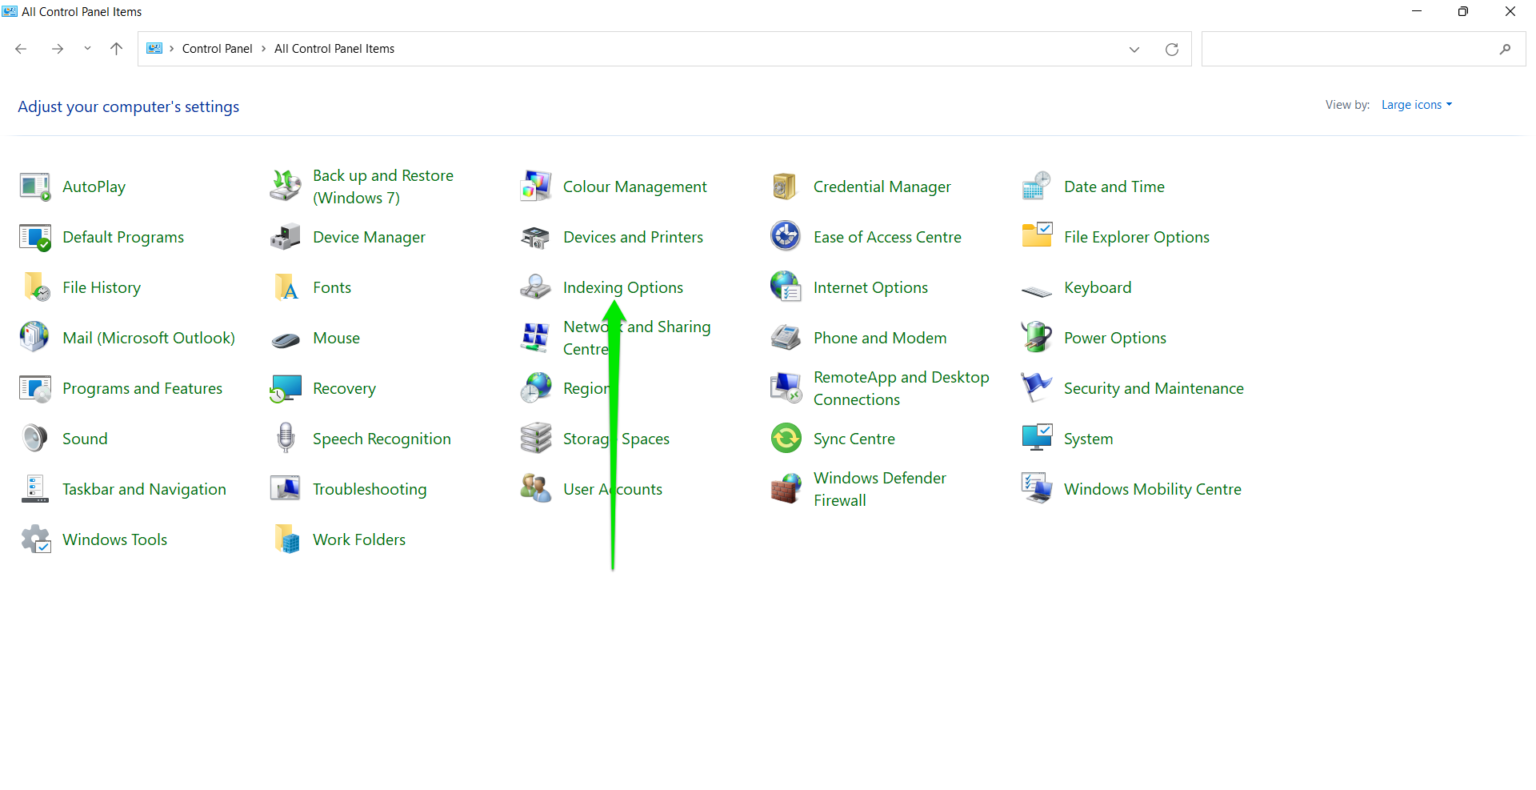Open Ease of Access Centre
Screen dimensions: 1536x790
(886, 237)
